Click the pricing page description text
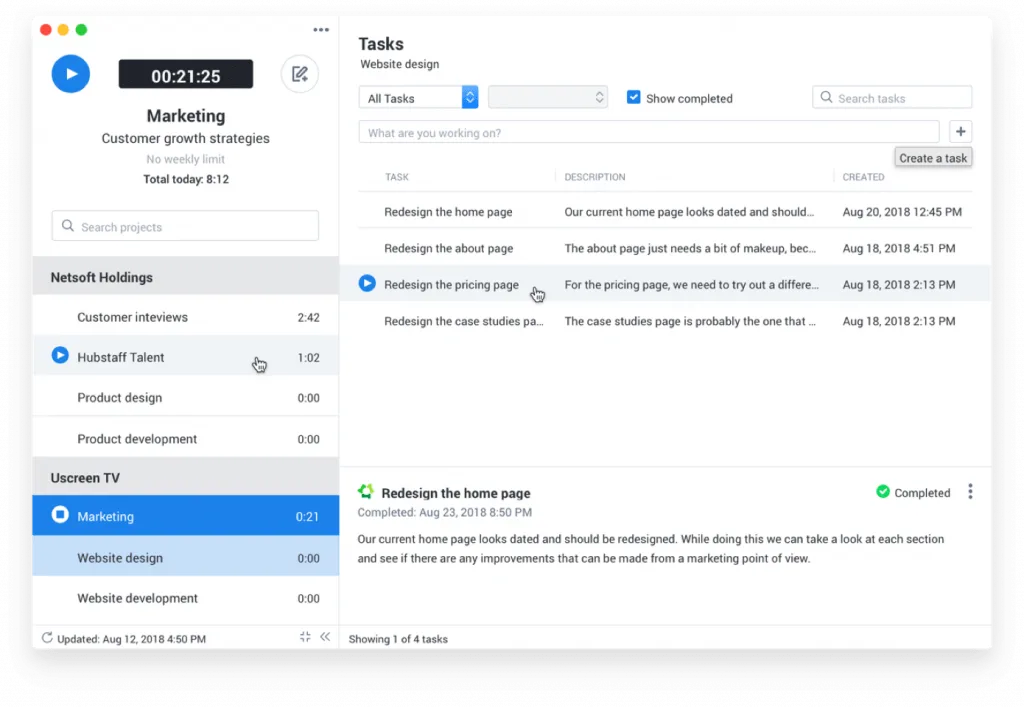 click(x=692, y=284)
